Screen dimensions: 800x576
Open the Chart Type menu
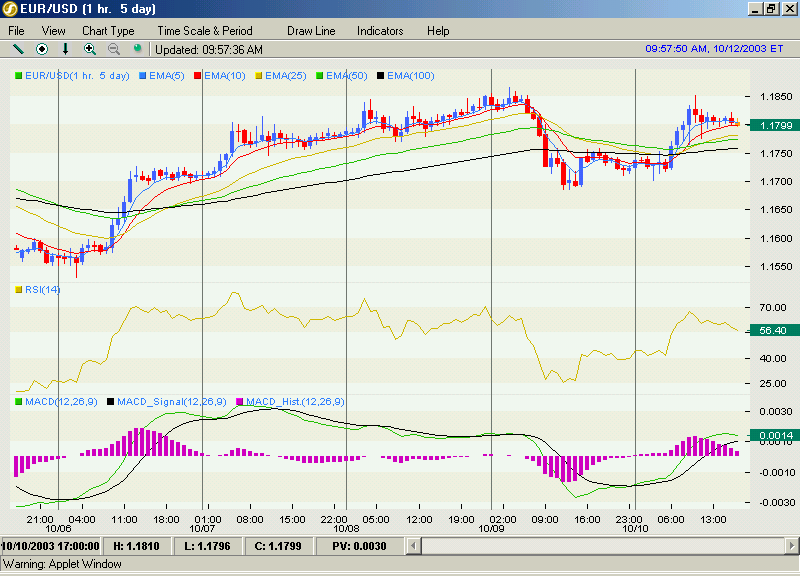[x=108, y=31]
